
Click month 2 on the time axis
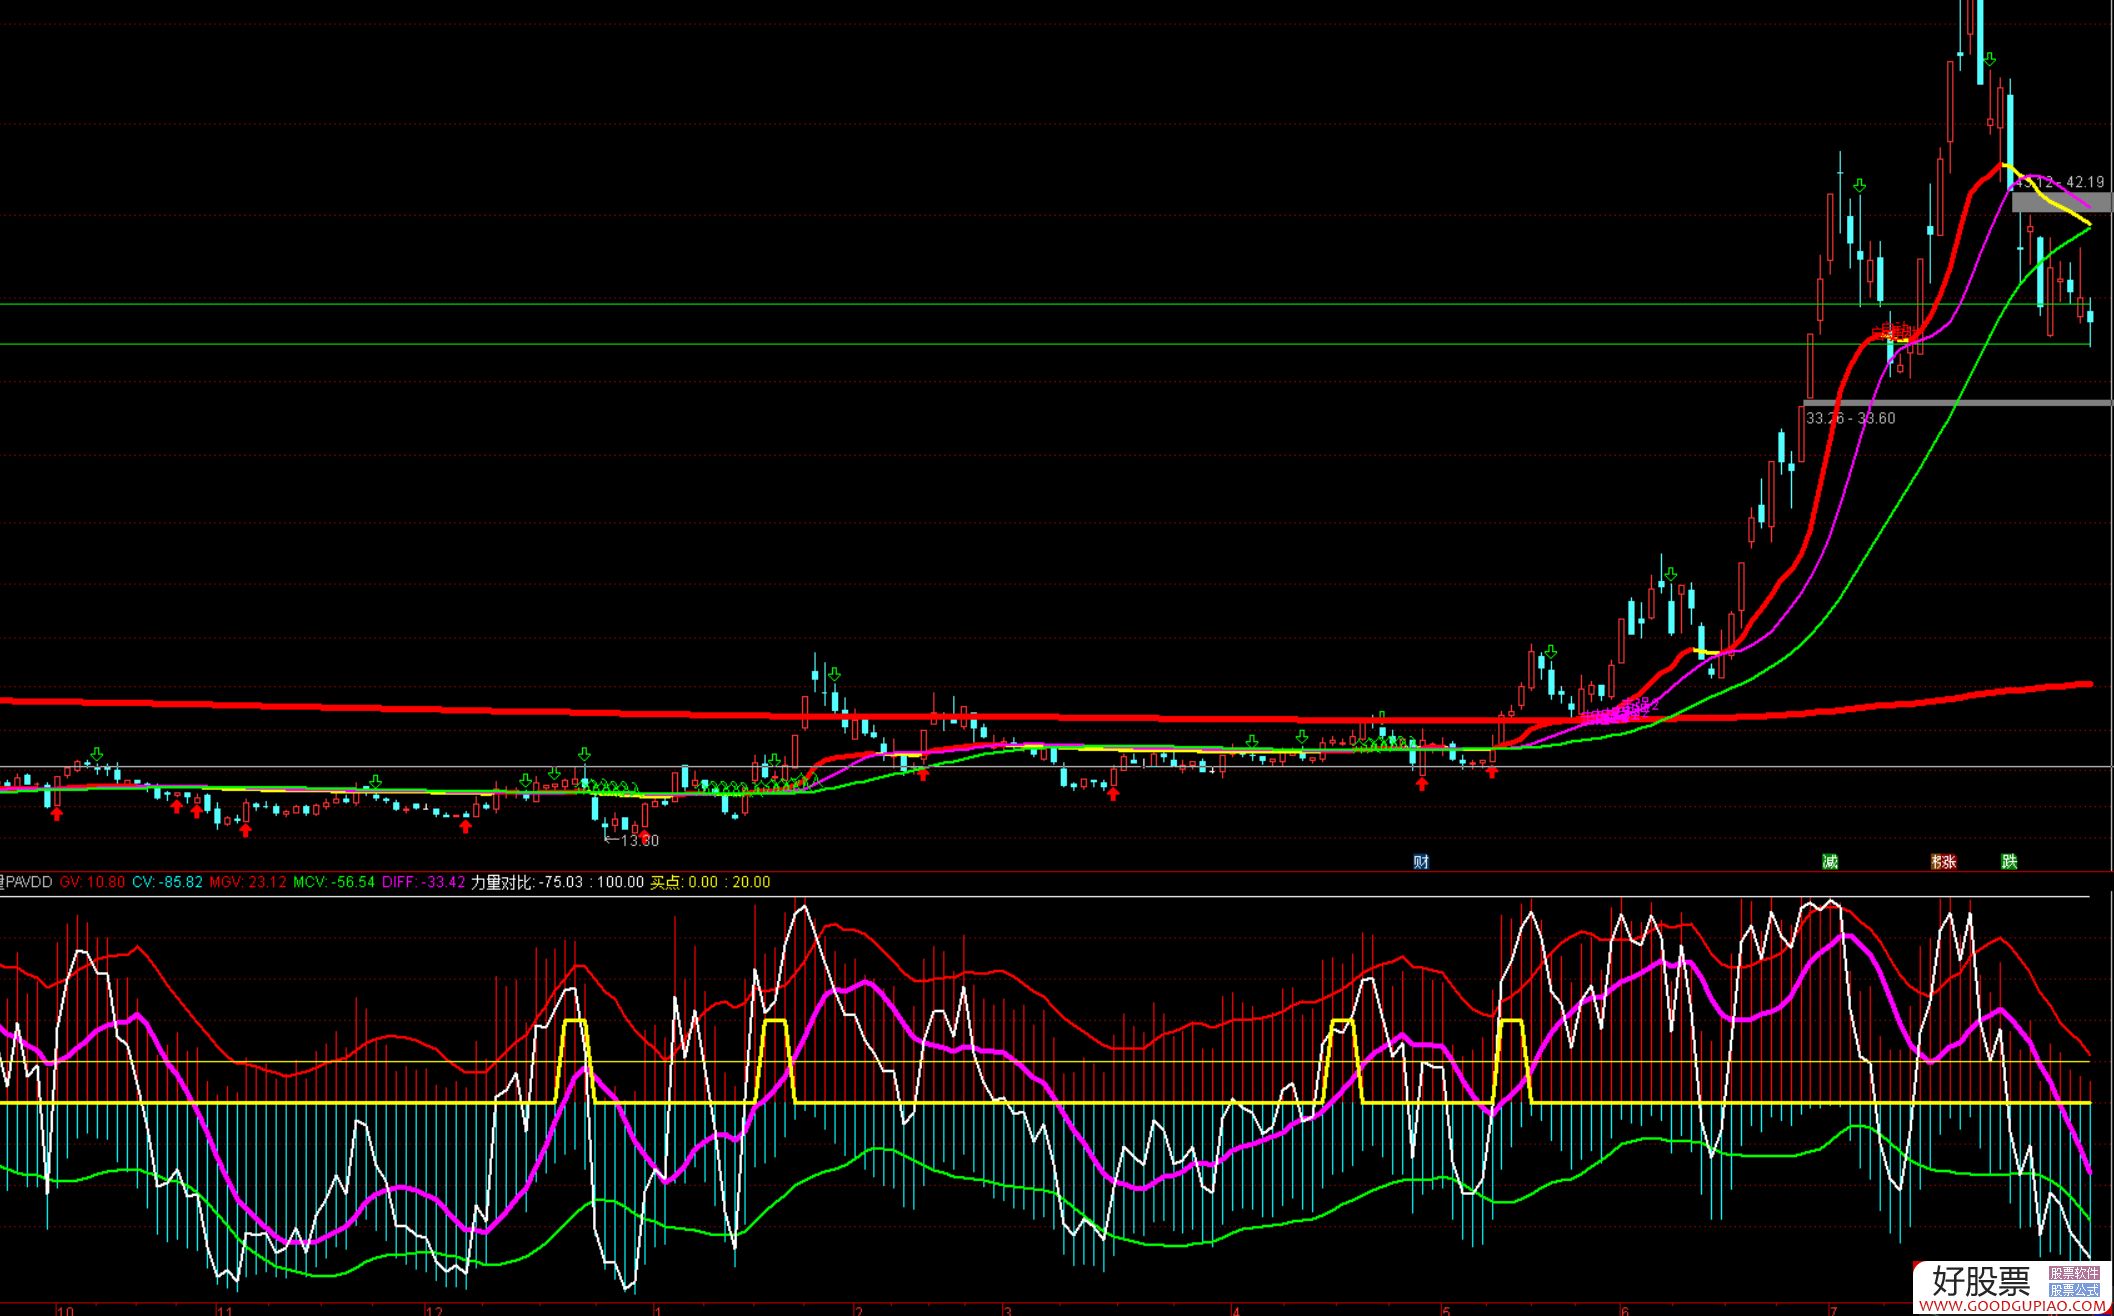(859, 1310)
